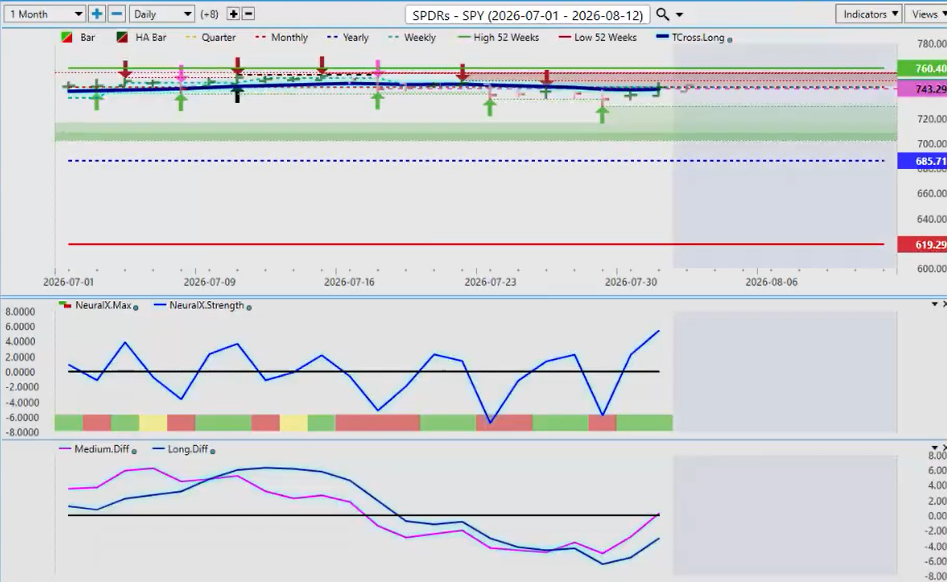Click the settings dot beside NeuralX.Max

point(136,307)
